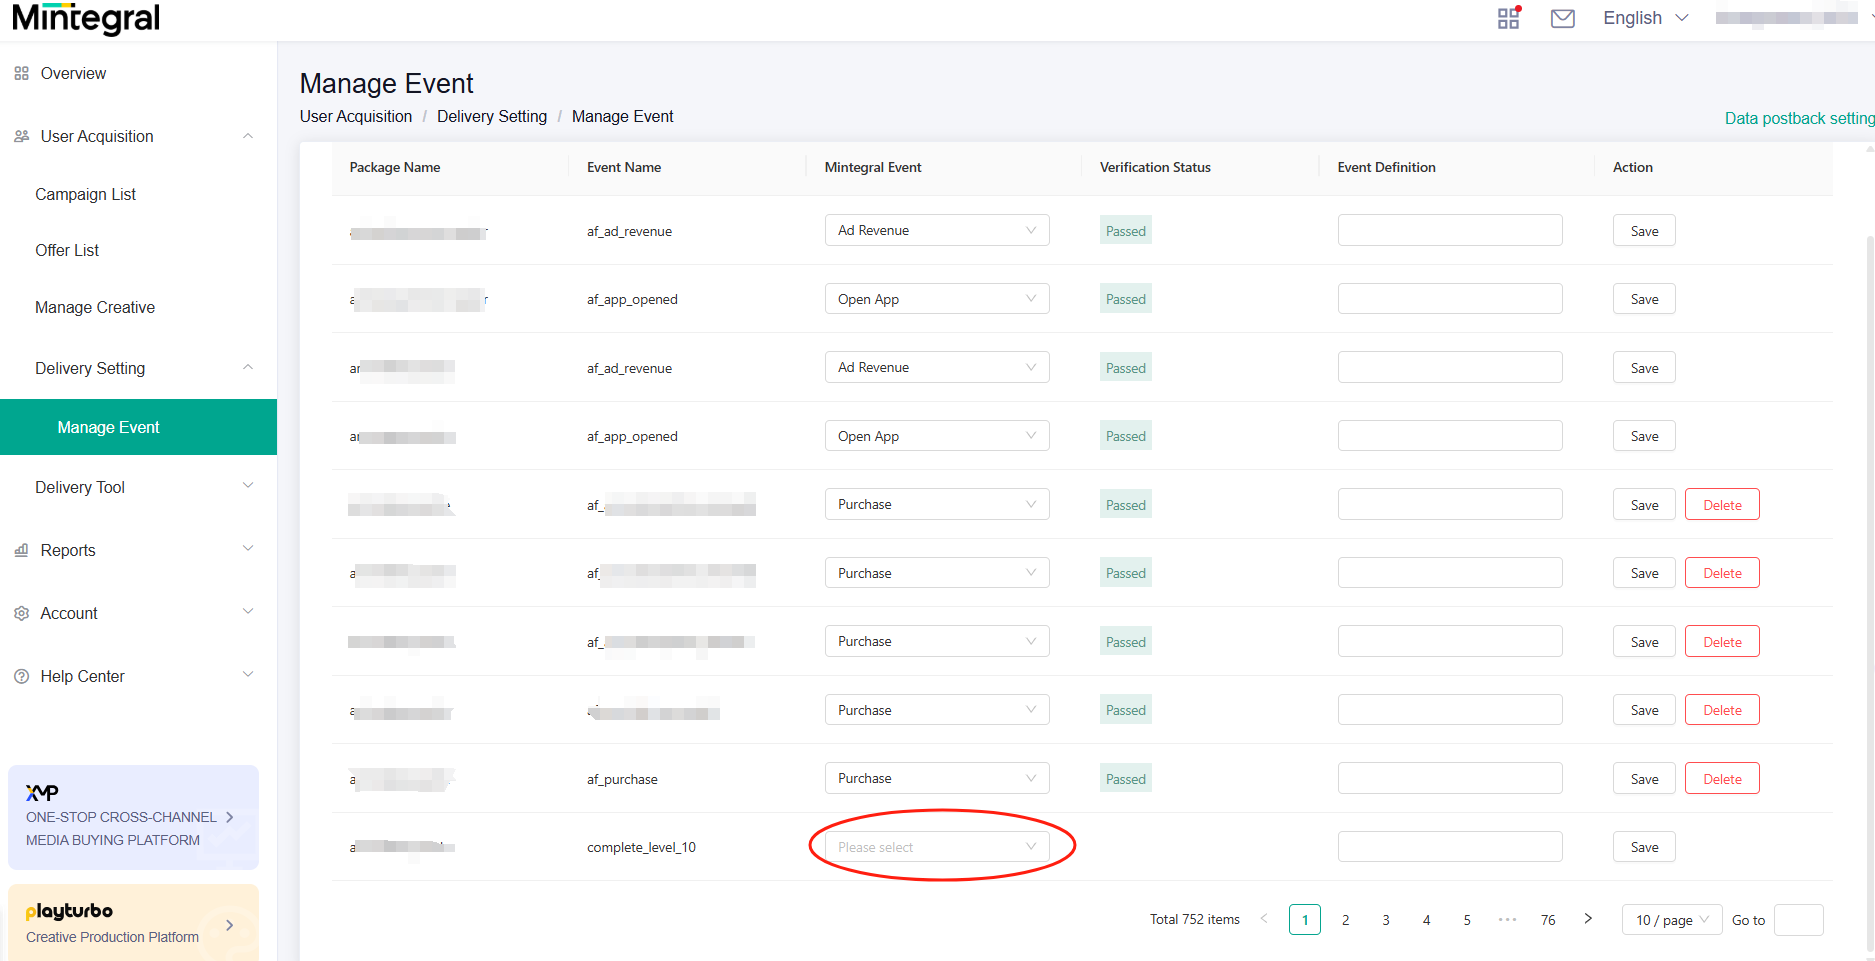This screenshot has width=1875, height=961.
Task: Open the apps grid icon in header
Action: (1508, 18)
